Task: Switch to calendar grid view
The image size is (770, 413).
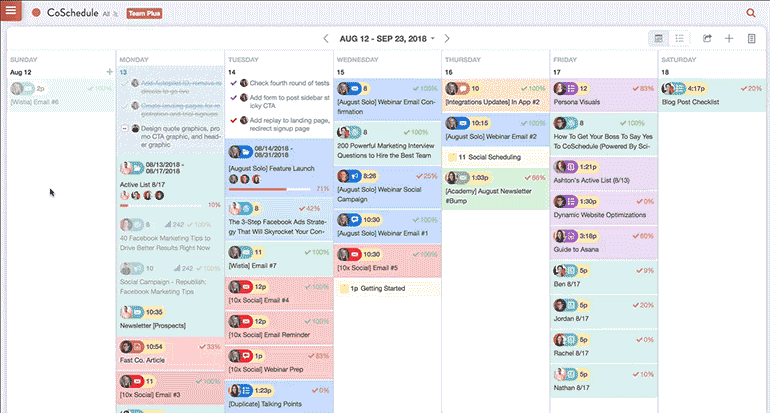Action: tap(659, 38)
